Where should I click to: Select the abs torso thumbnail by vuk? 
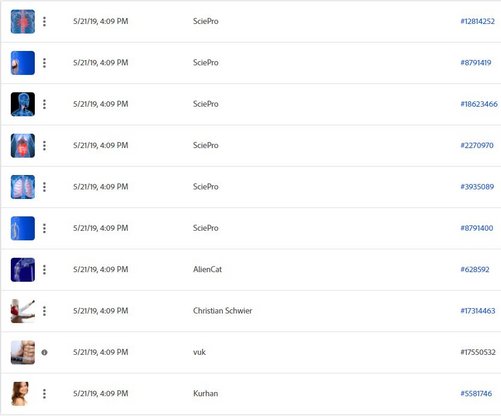pos(23,352)
